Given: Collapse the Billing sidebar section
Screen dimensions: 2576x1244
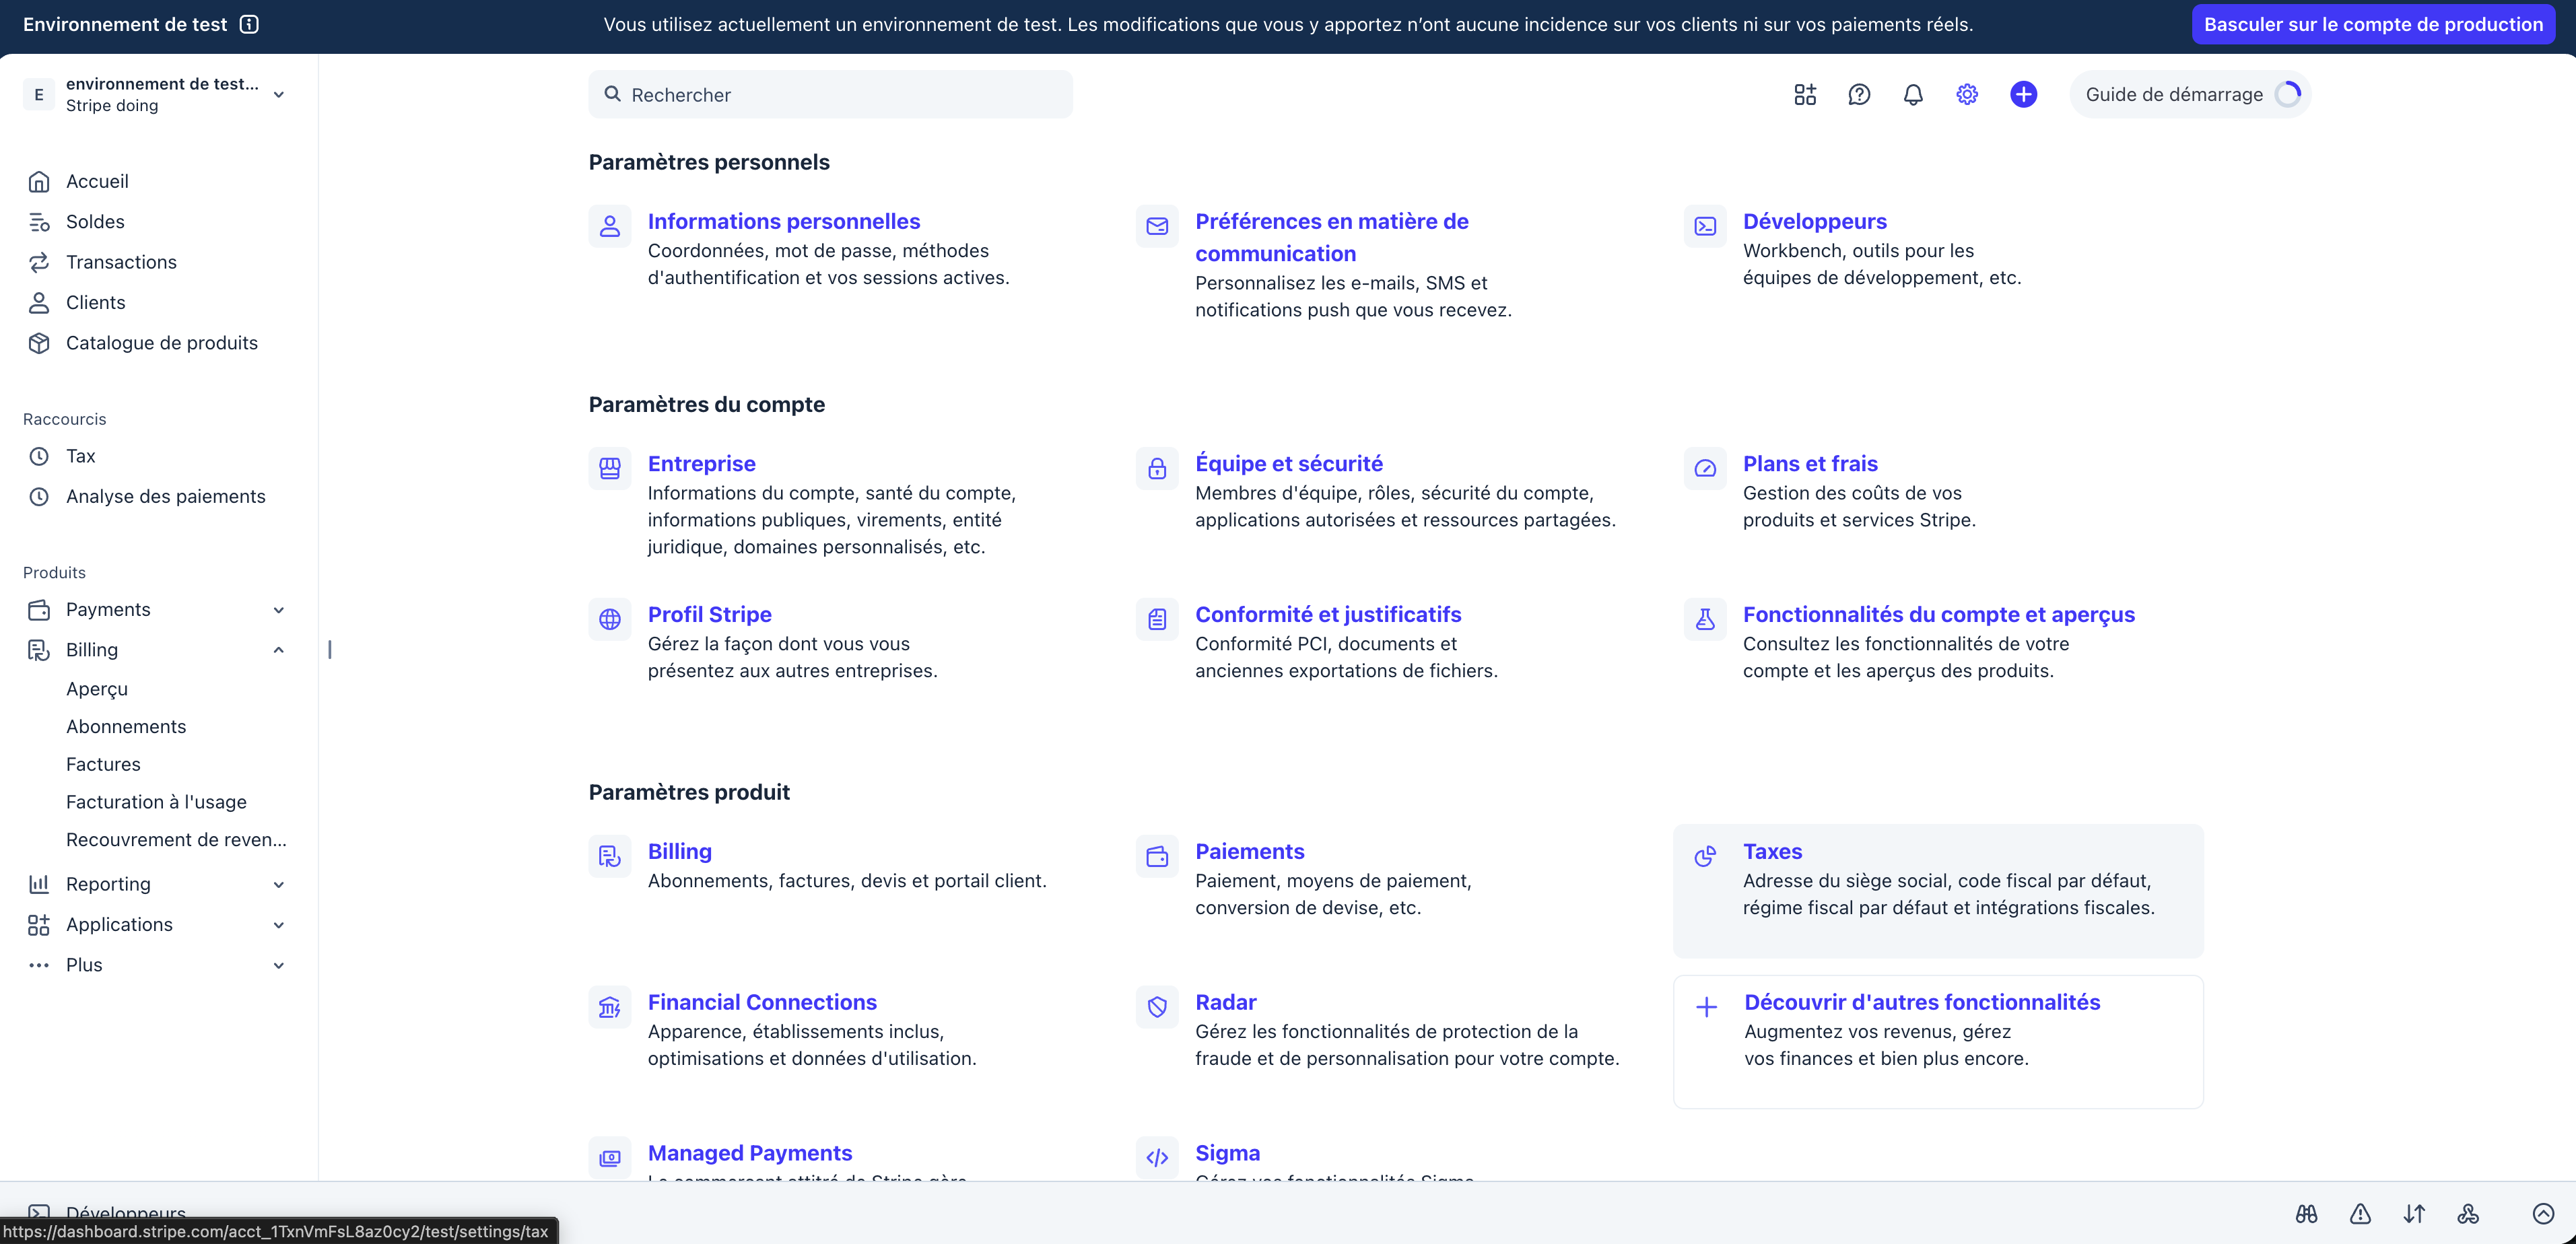Looking at the screenshot, I should [x=279, y=650].
